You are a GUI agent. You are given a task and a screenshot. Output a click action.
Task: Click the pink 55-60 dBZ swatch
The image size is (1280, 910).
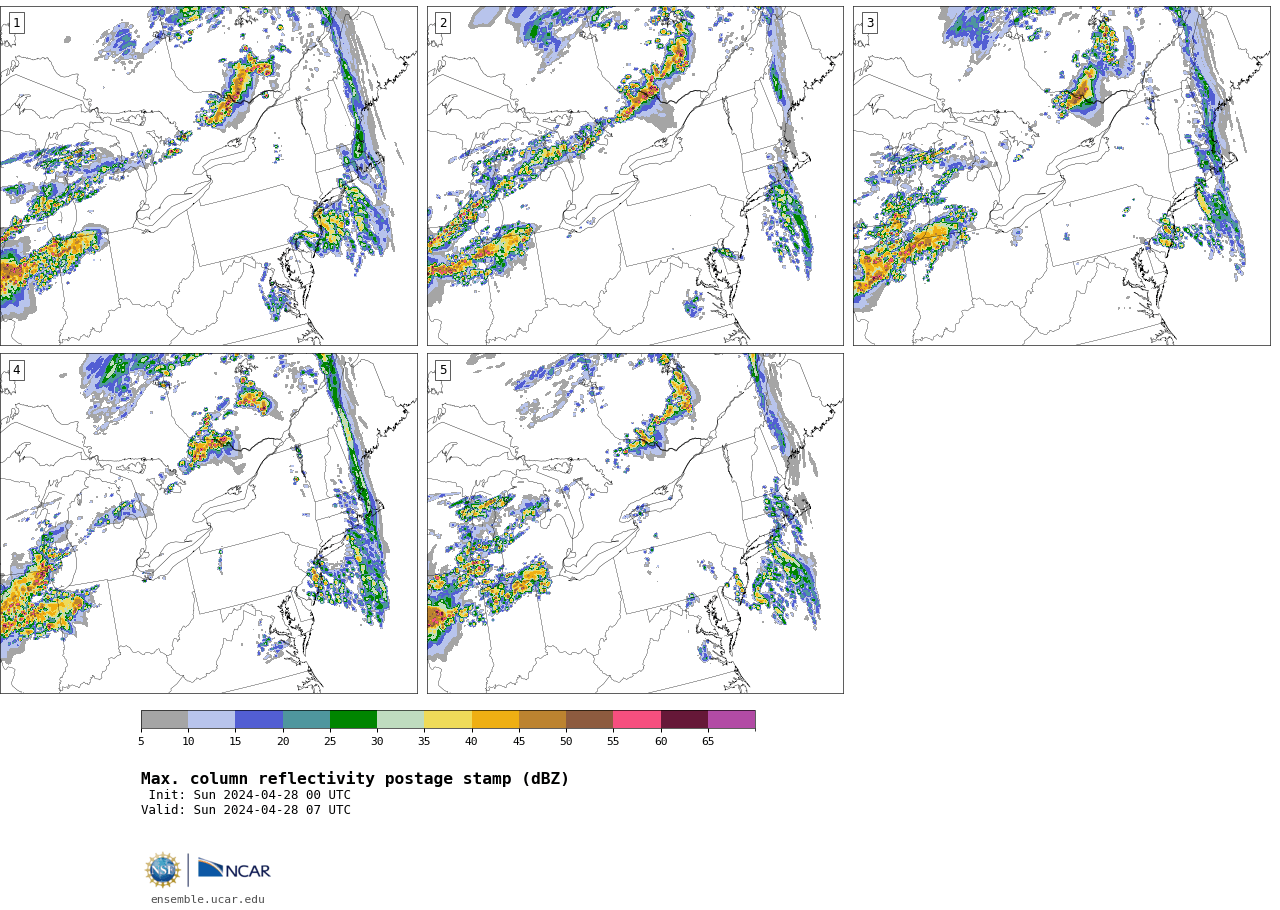637,720
